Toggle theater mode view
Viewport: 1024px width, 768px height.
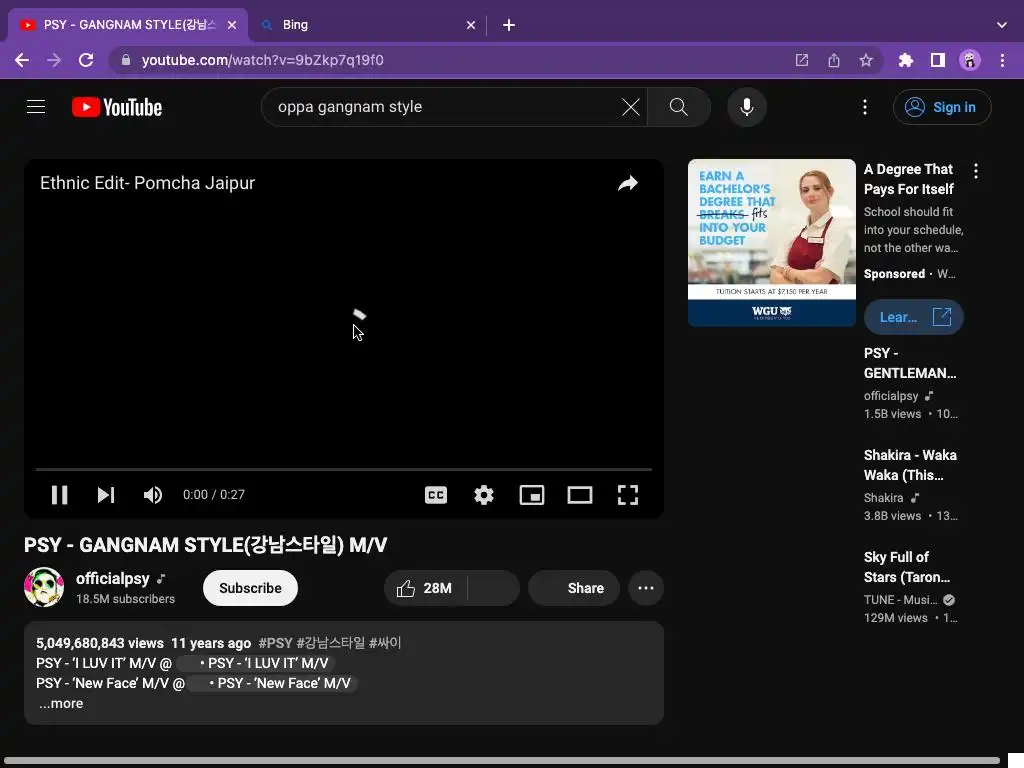(x=580, y=495)
